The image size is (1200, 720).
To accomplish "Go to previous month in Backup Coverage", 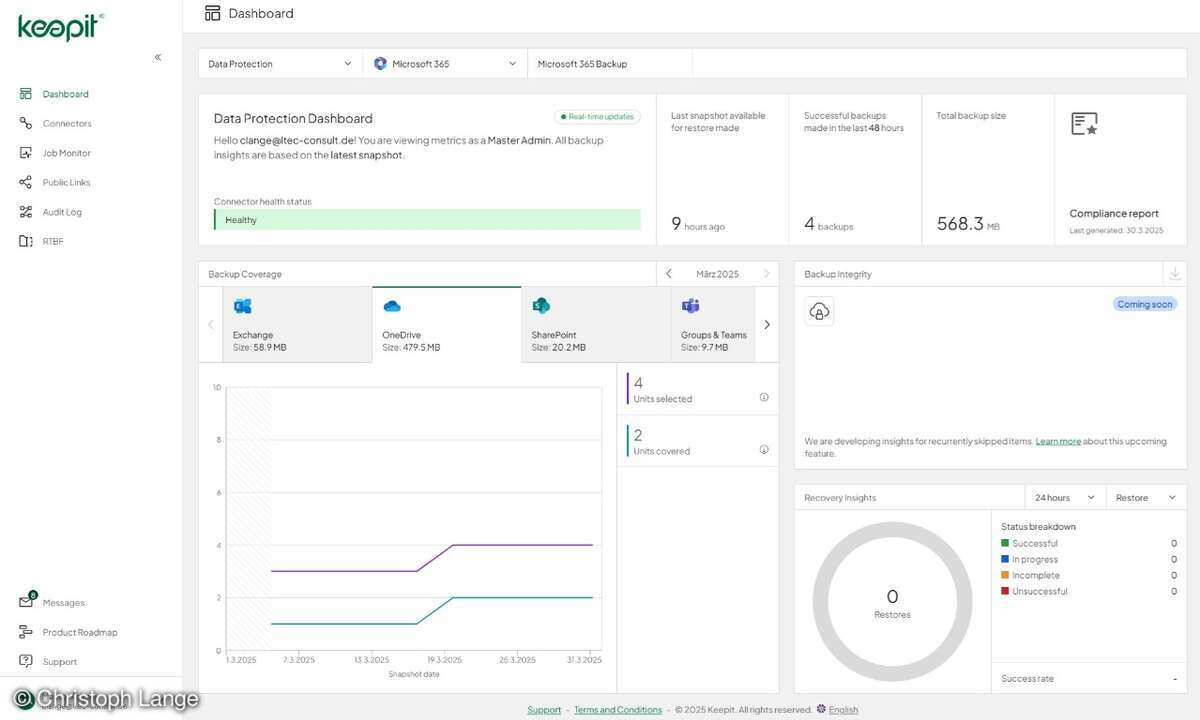I will (669, 274).
